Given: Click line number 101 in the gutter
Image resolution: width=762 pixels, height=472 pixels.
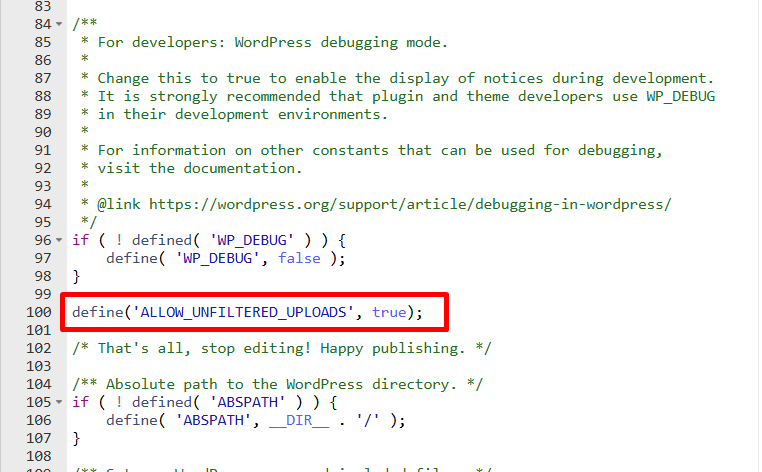Looking at the screenshot, I should pyautogui.click(x=39, y=330).
